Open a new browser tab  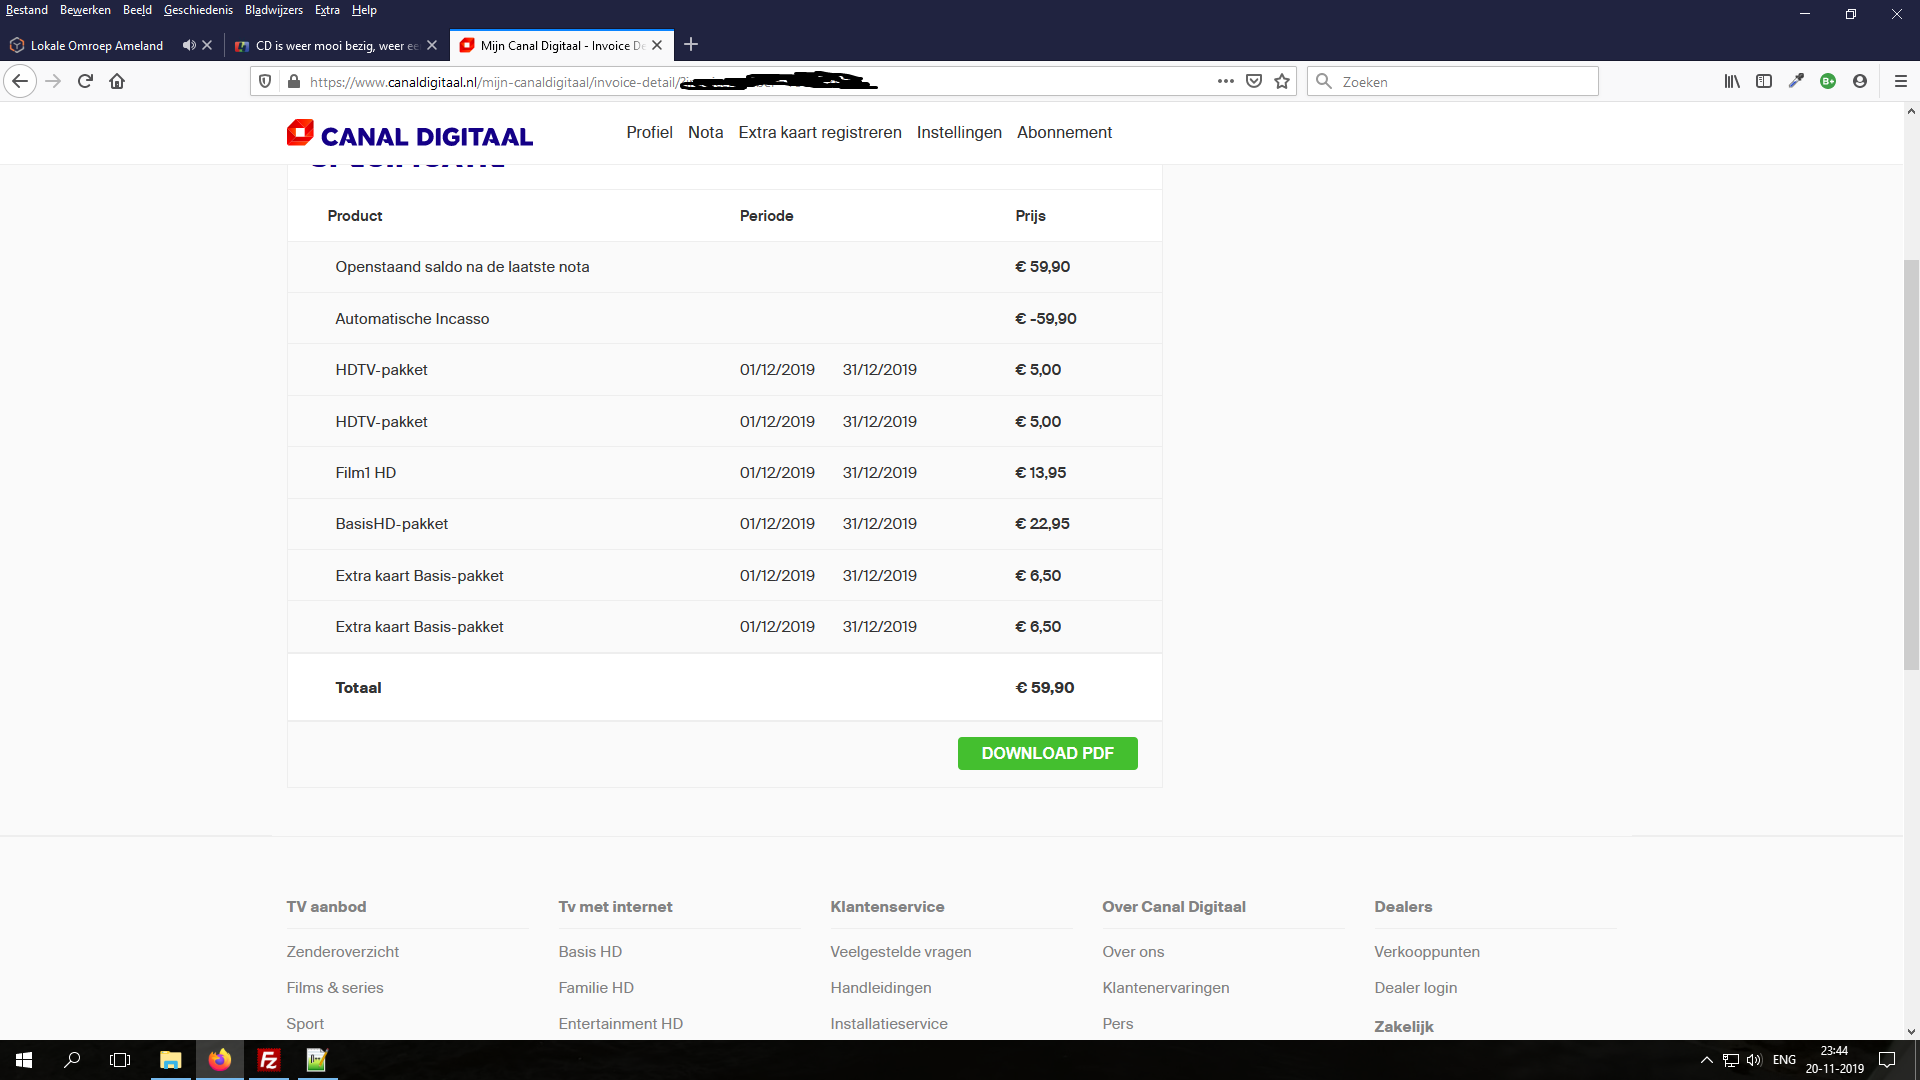click(691, 44)
